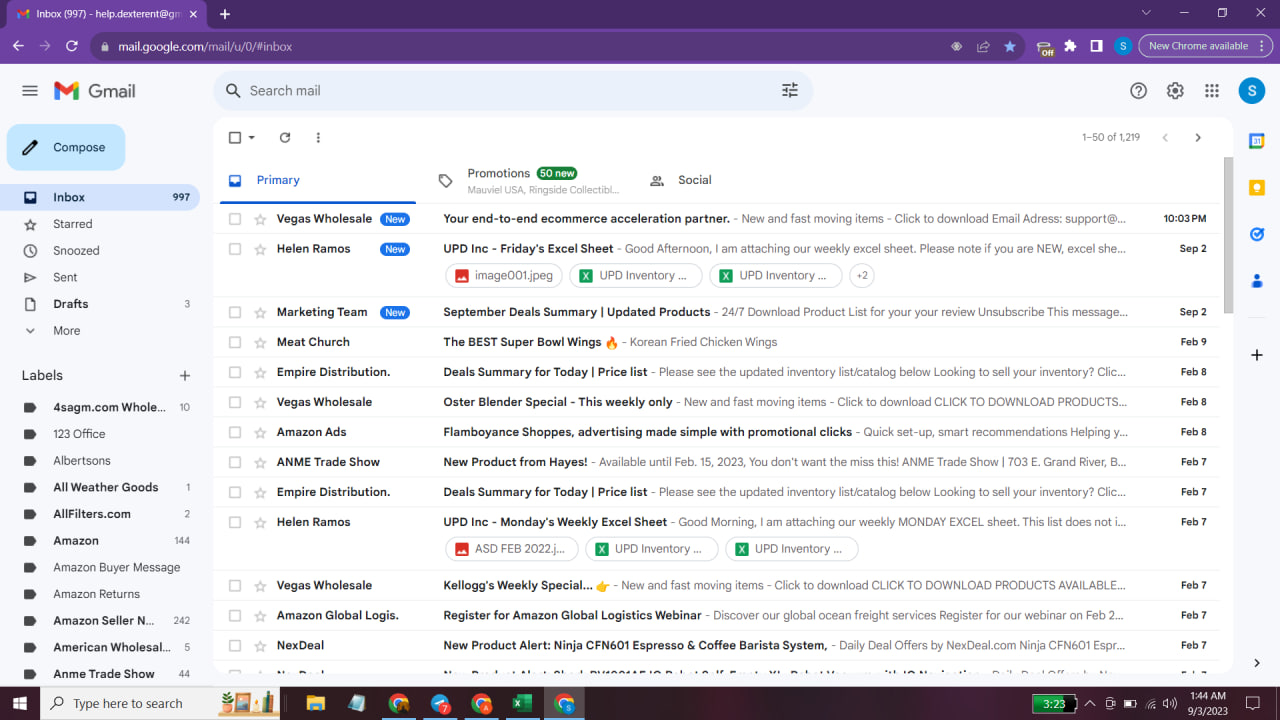1280x720 pixels.
Task: Open the Drafts folder
Action: pos(100,304)
